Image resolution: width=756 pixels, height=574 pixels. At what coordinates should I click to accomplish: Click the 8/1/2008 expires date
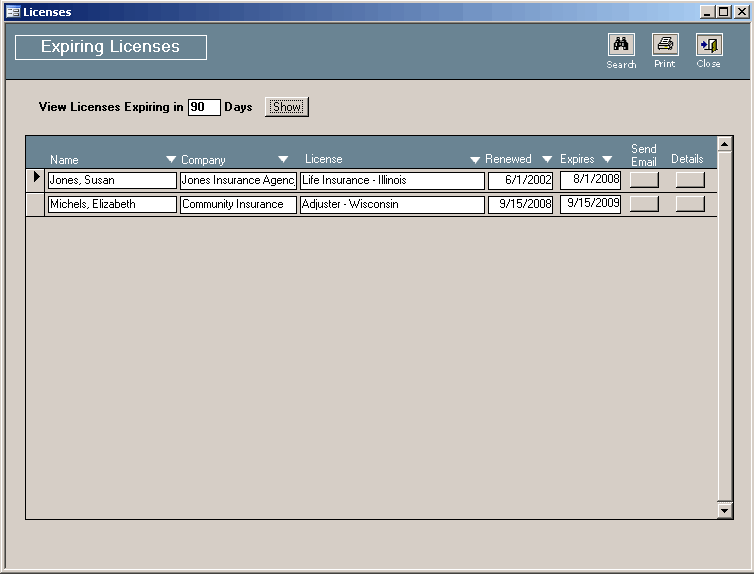click(590, 179)
